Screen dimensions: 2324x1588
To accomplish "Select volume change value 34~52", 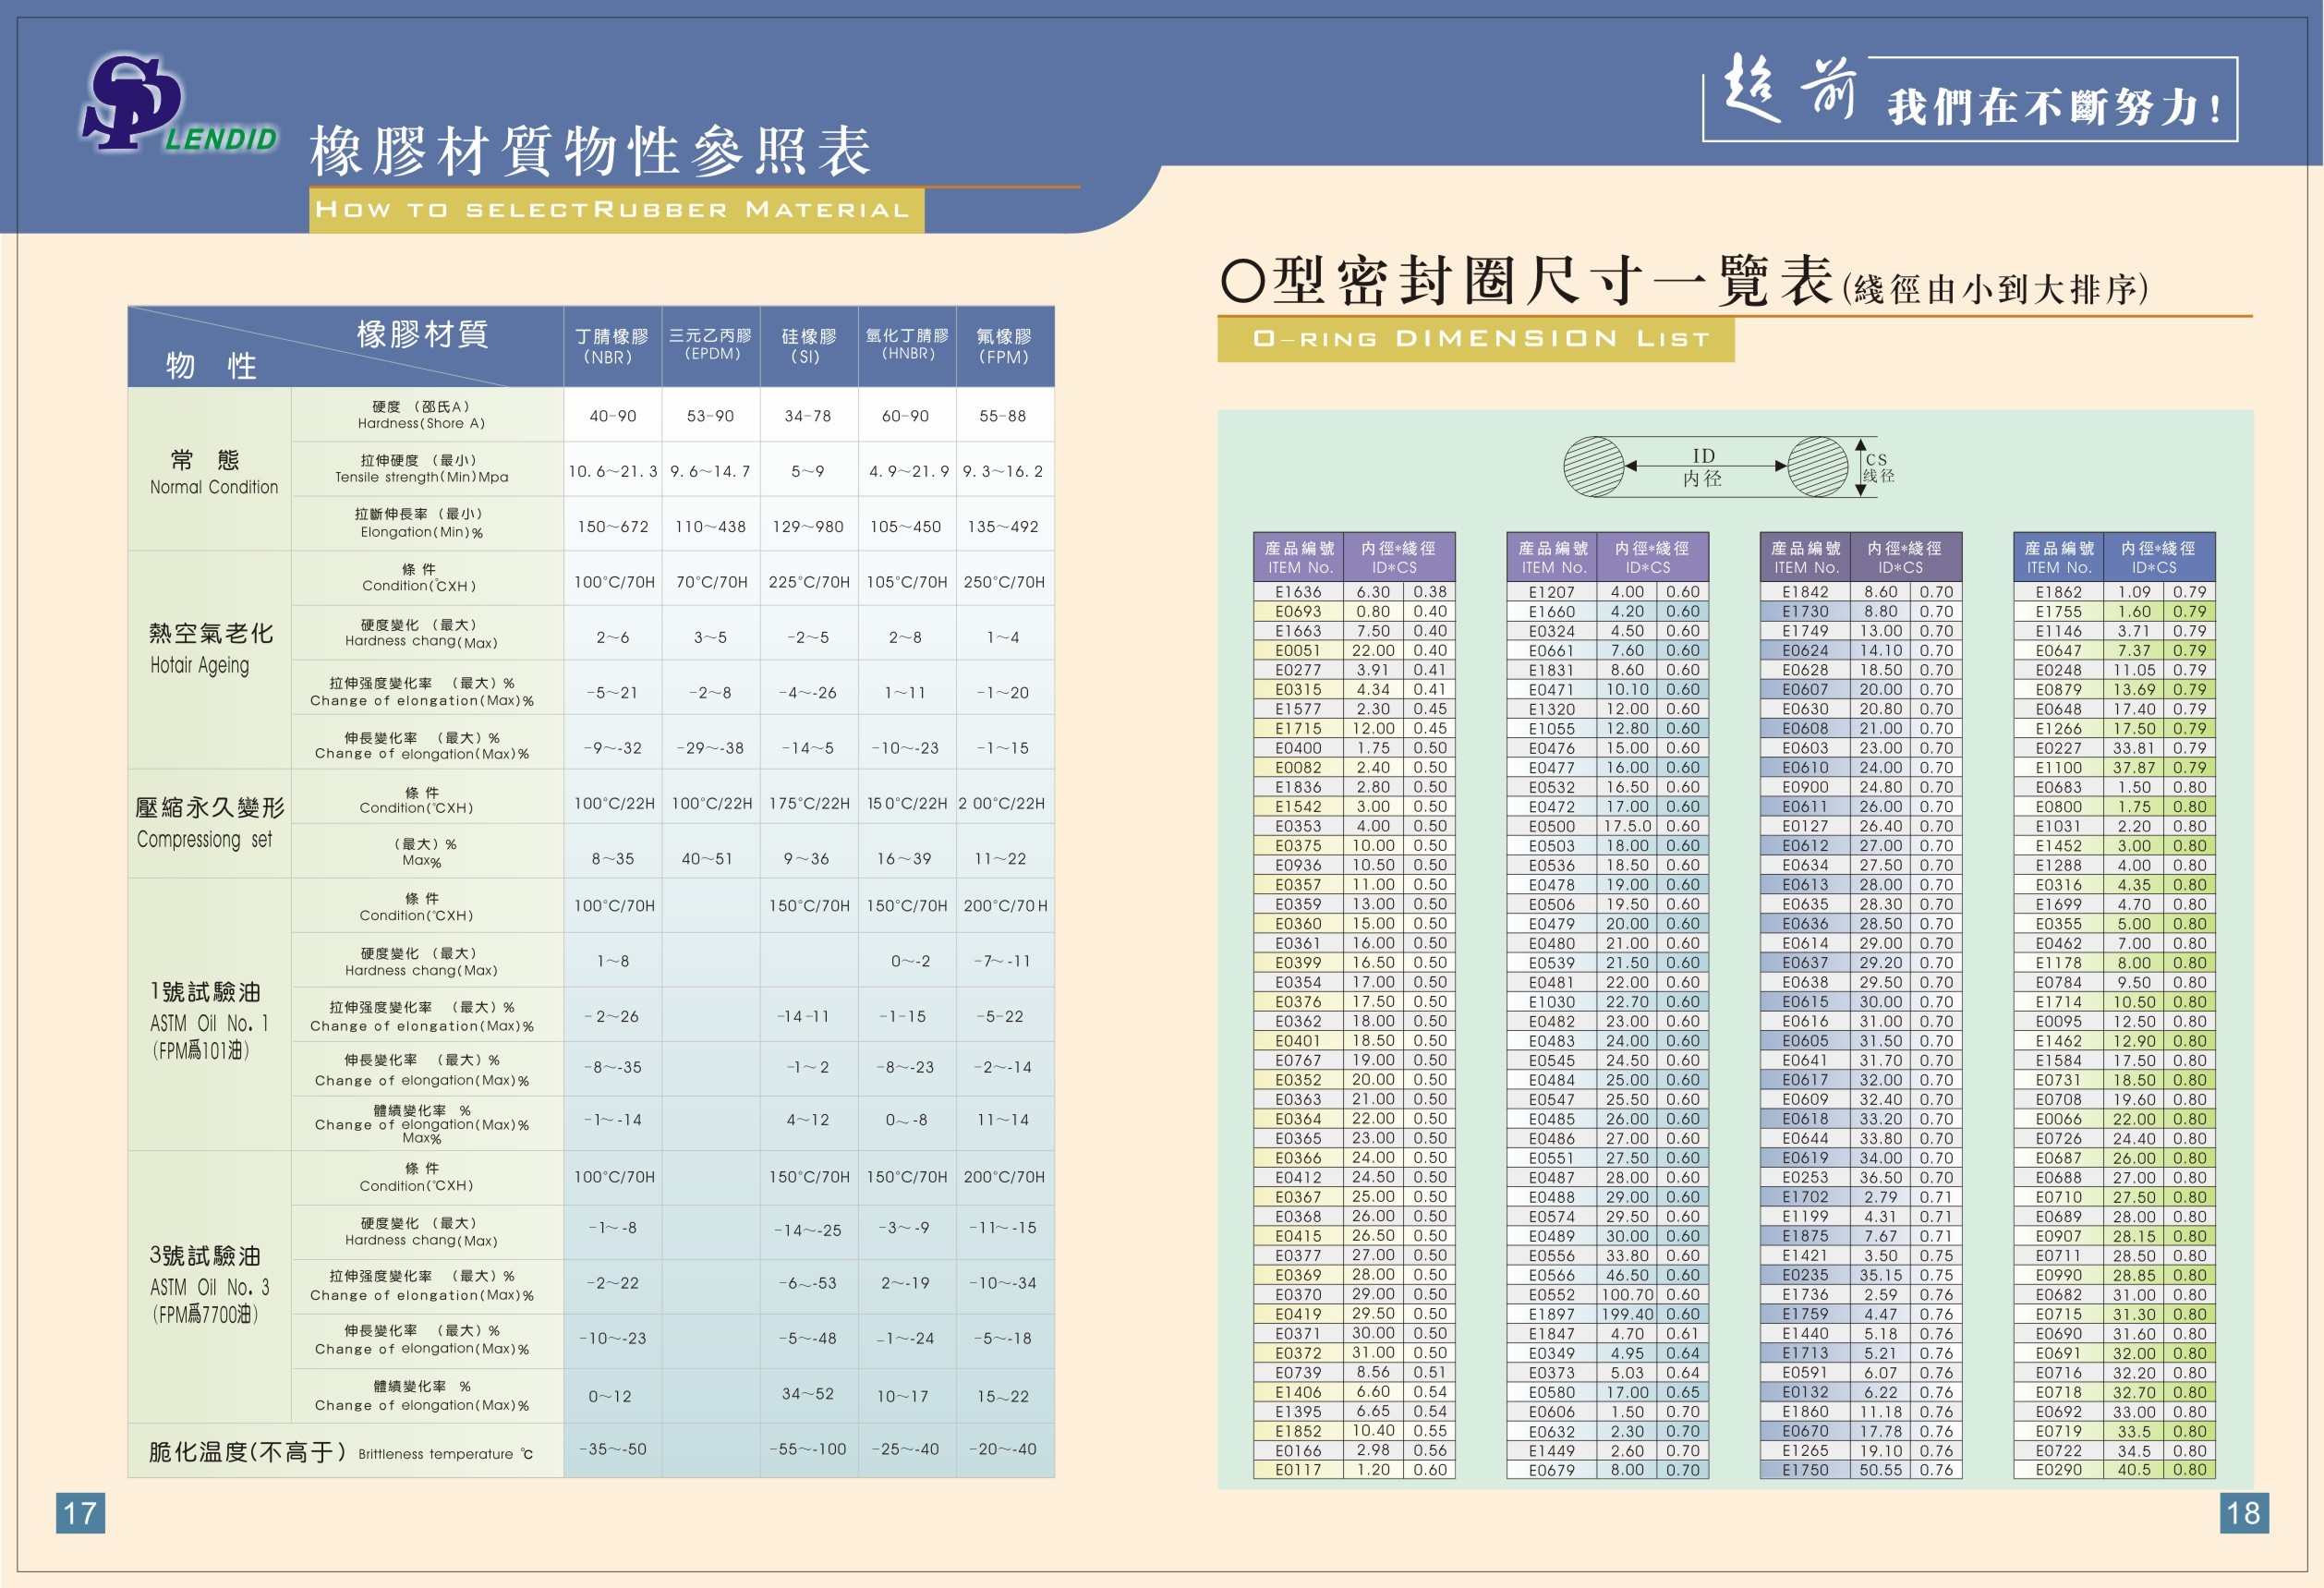I will pyautogui.click(x=808, y=1394).
